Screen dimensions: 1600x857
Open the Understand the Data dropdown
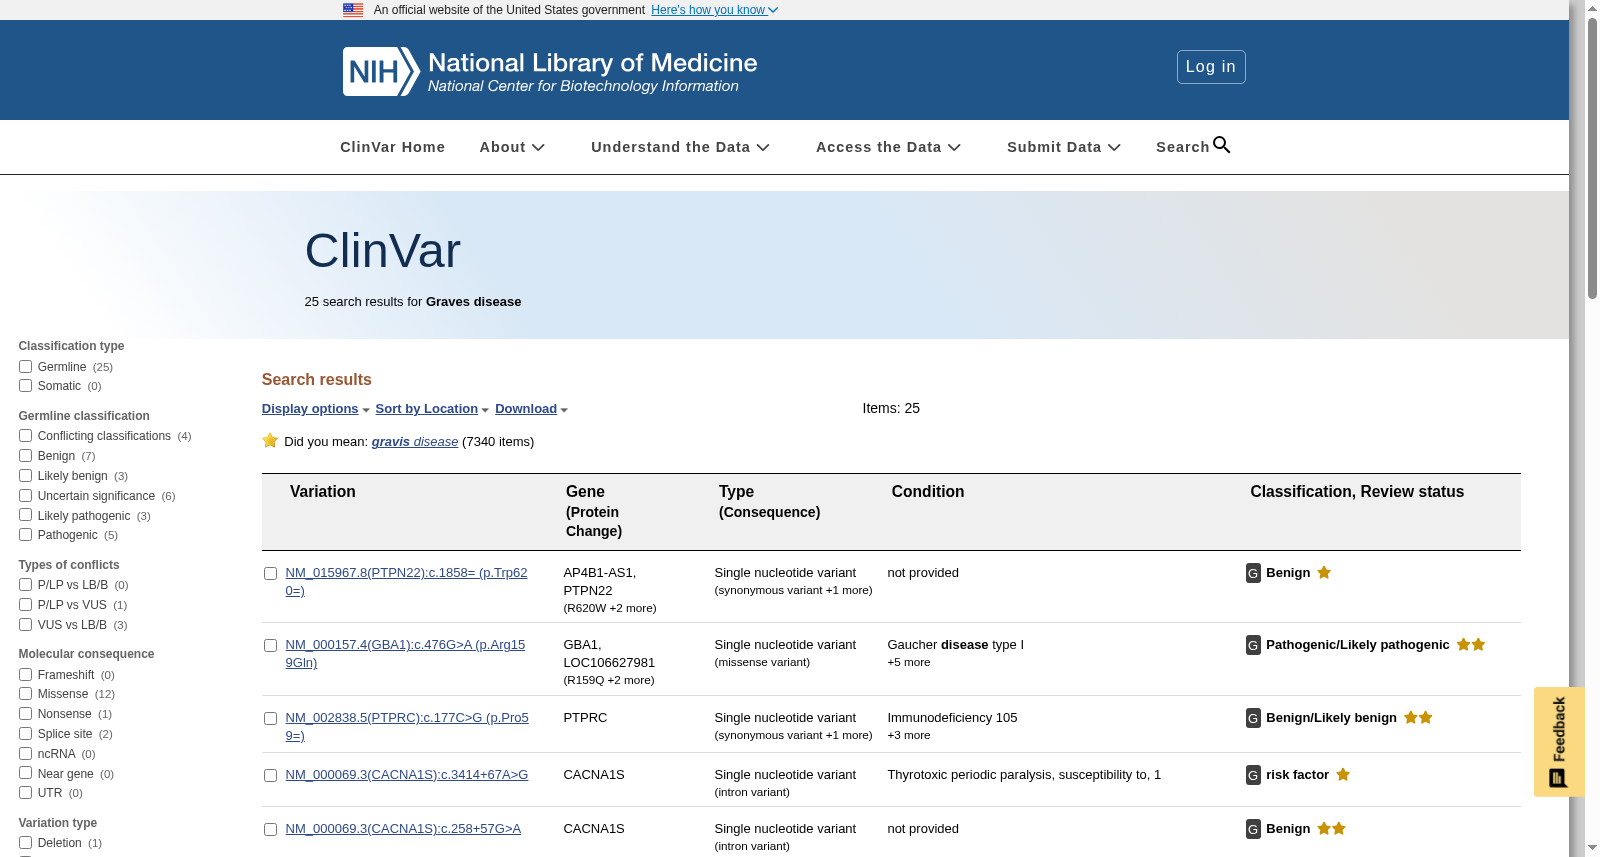(x=680, y=147)
